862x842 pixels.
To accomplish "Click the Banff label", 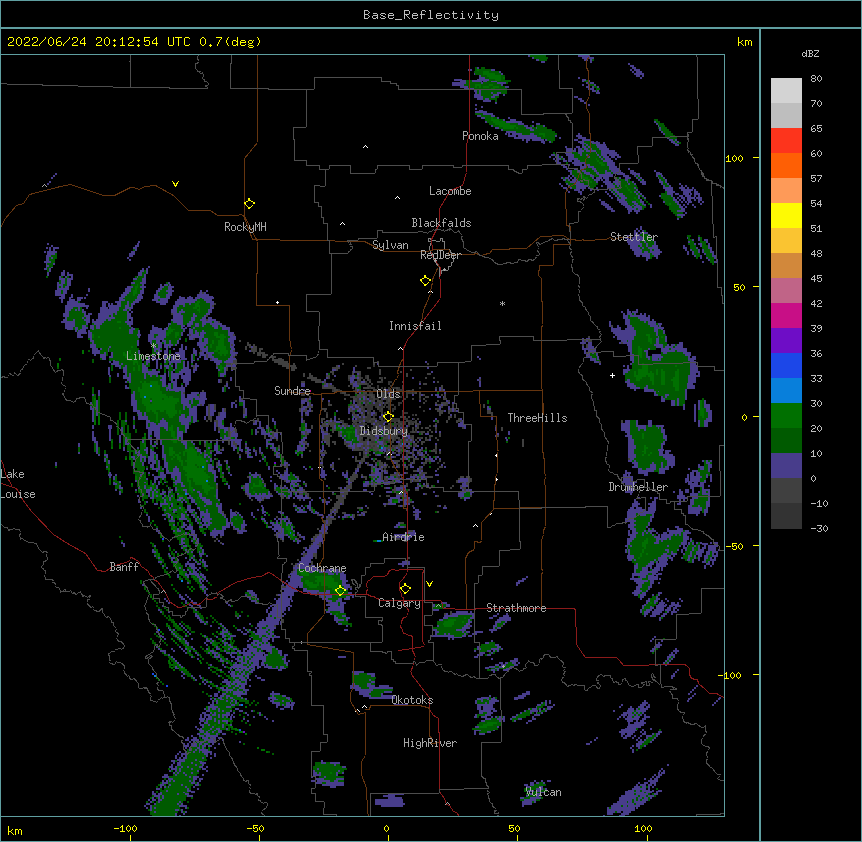I will tap(124, 567).
